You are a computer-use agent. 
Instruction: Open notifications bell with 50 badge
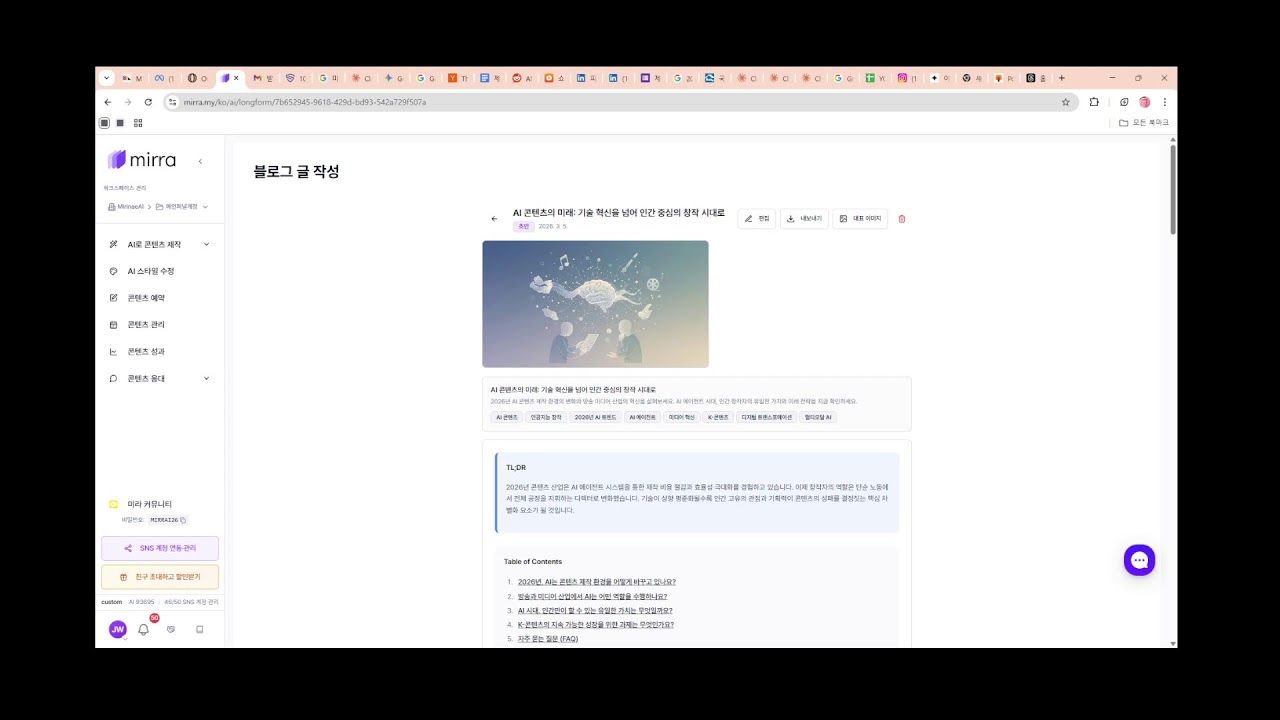(x=144, y=629)
